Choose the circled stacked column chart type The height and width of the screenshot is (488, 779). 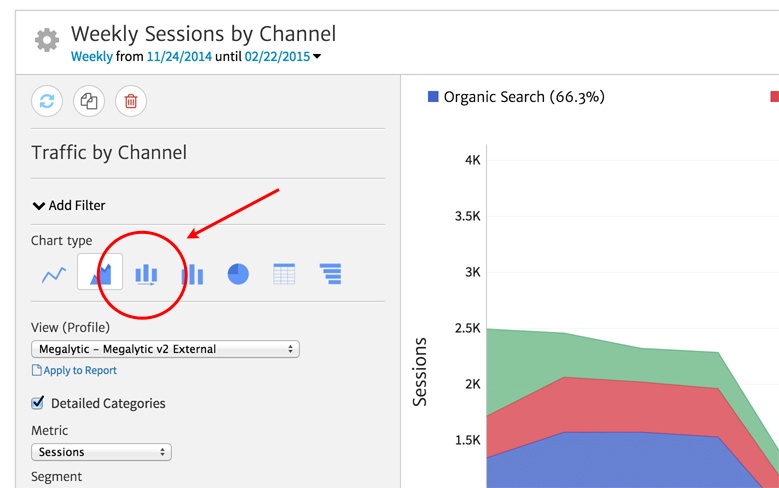(146, 273)
